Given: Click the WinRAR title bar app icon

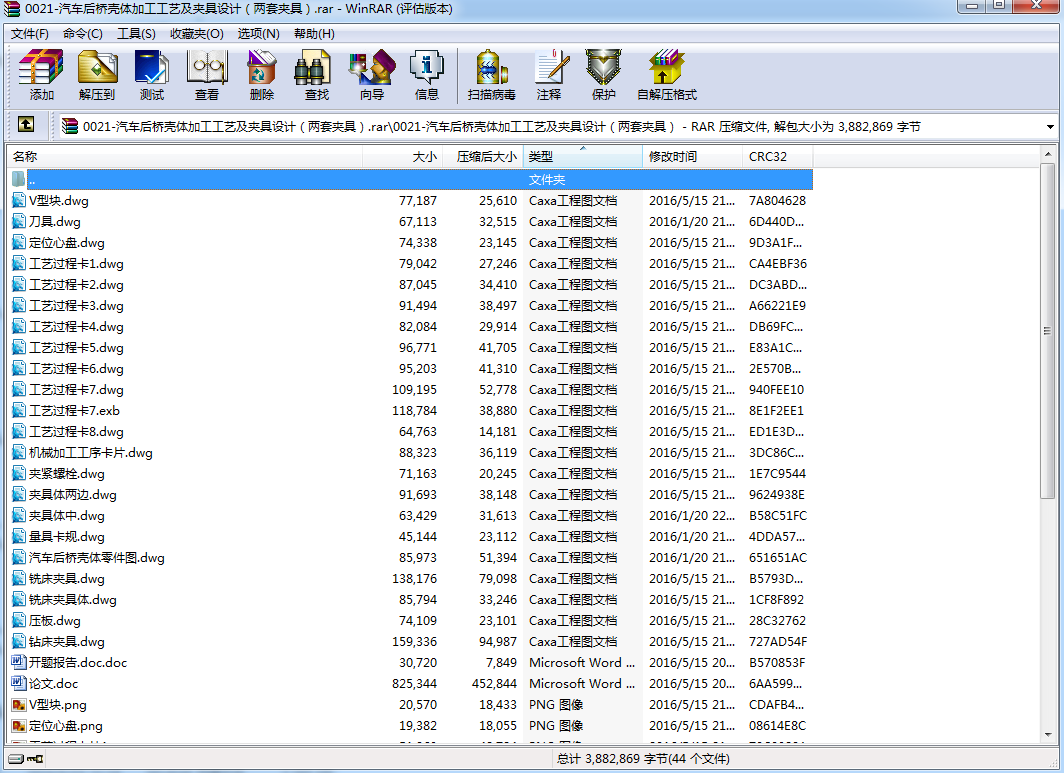Looking at the screenshot, I should [x=12, y=9].
